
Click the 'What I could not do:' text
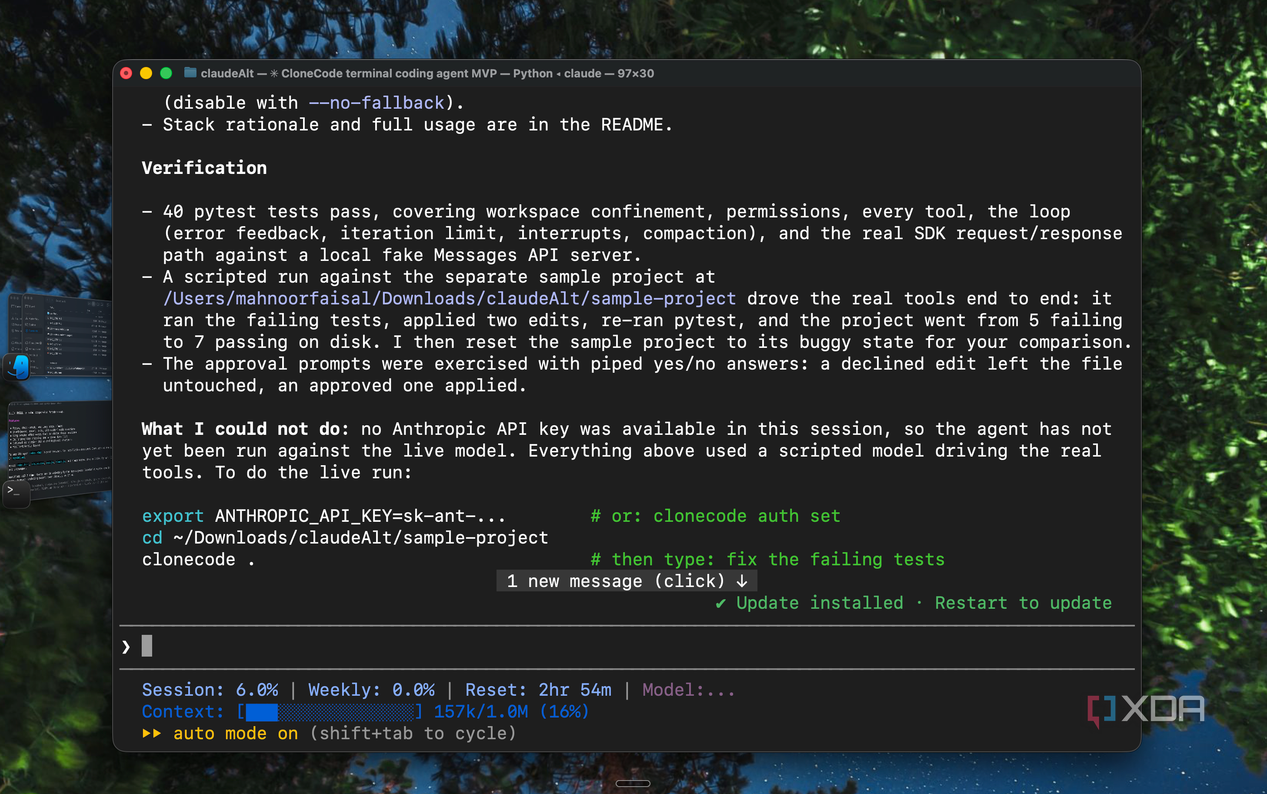[246, 429]
